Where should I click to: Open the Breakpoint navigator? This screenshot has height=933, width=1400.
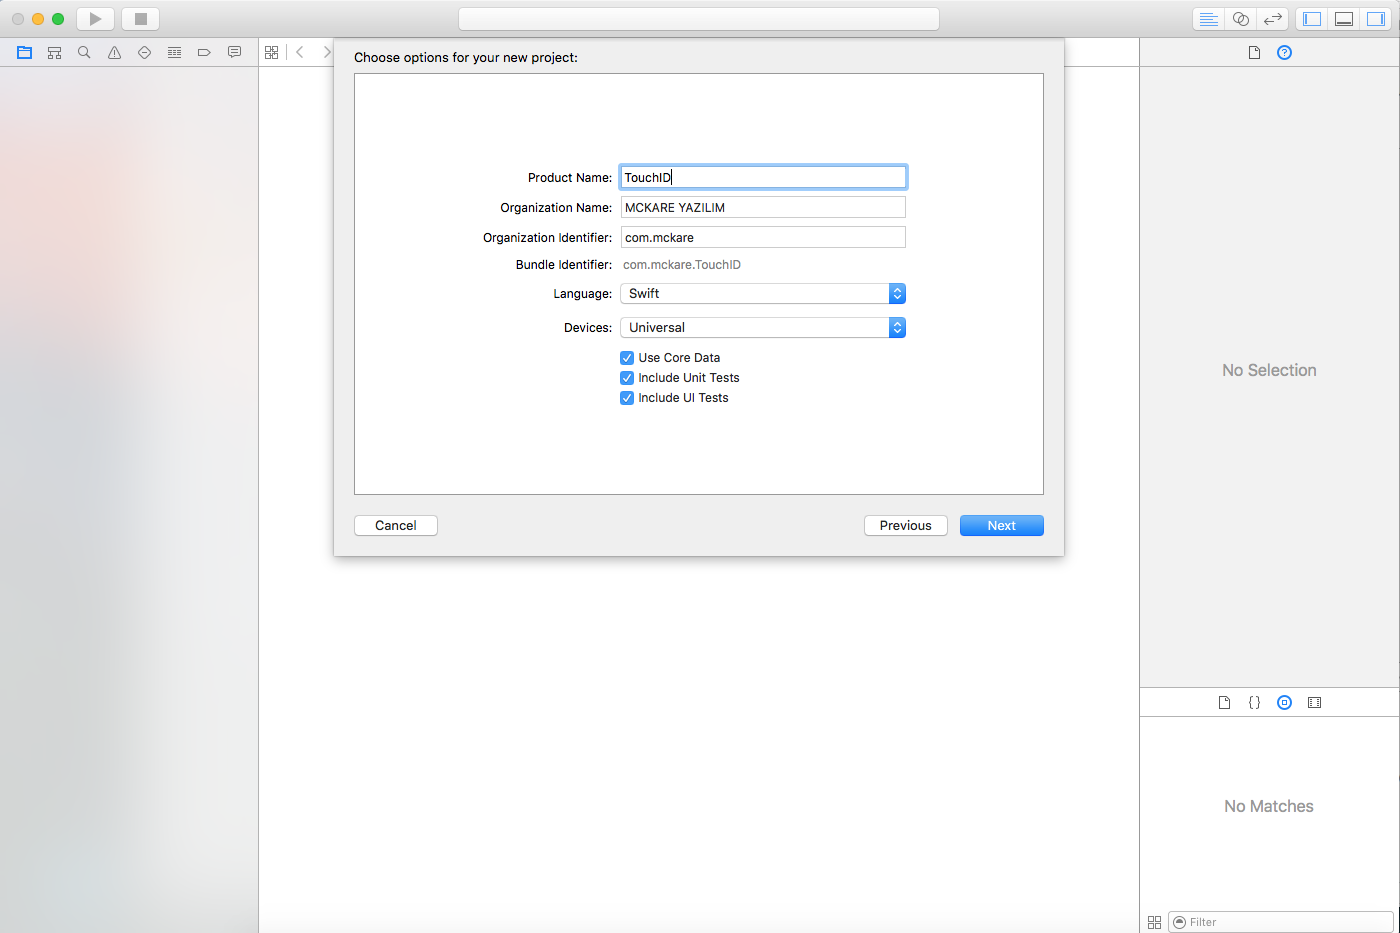(x=204, y=52)
